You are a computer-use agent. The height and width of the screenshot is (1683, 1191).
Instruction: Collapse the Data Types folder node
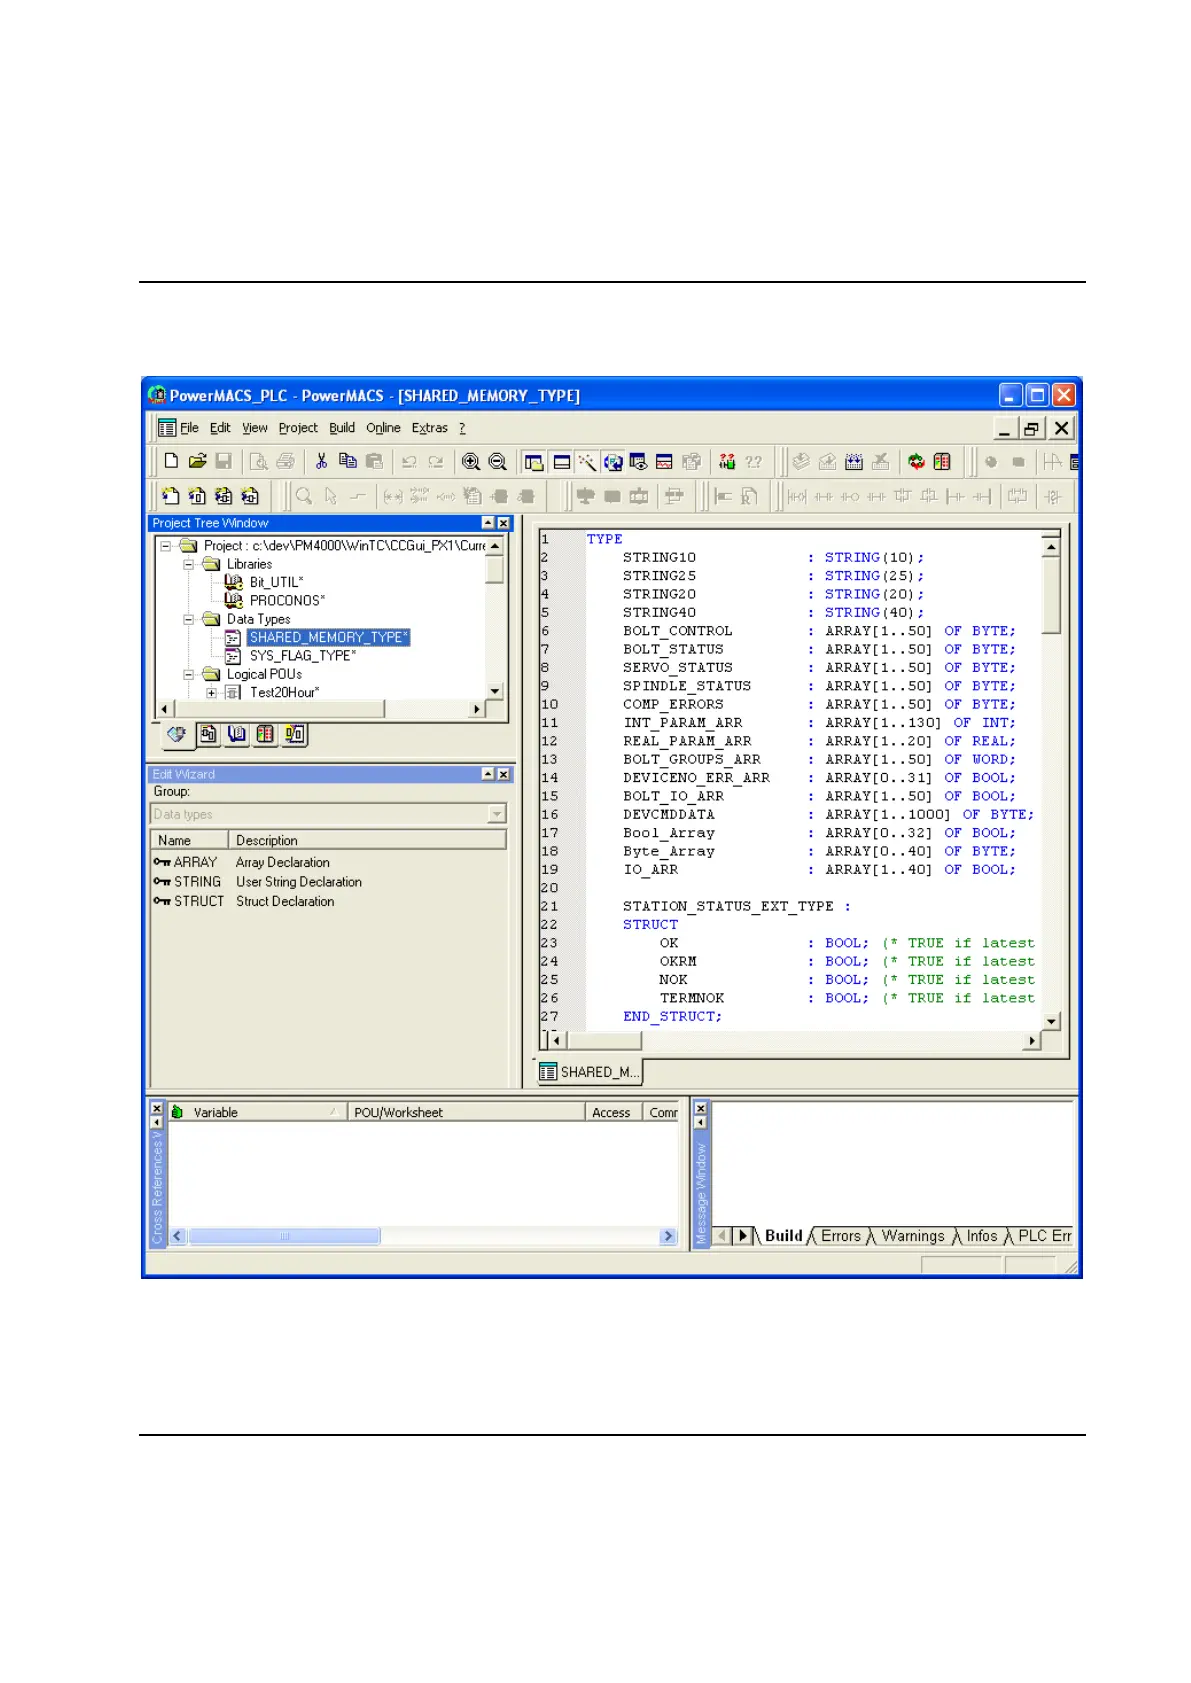point(189,619)
